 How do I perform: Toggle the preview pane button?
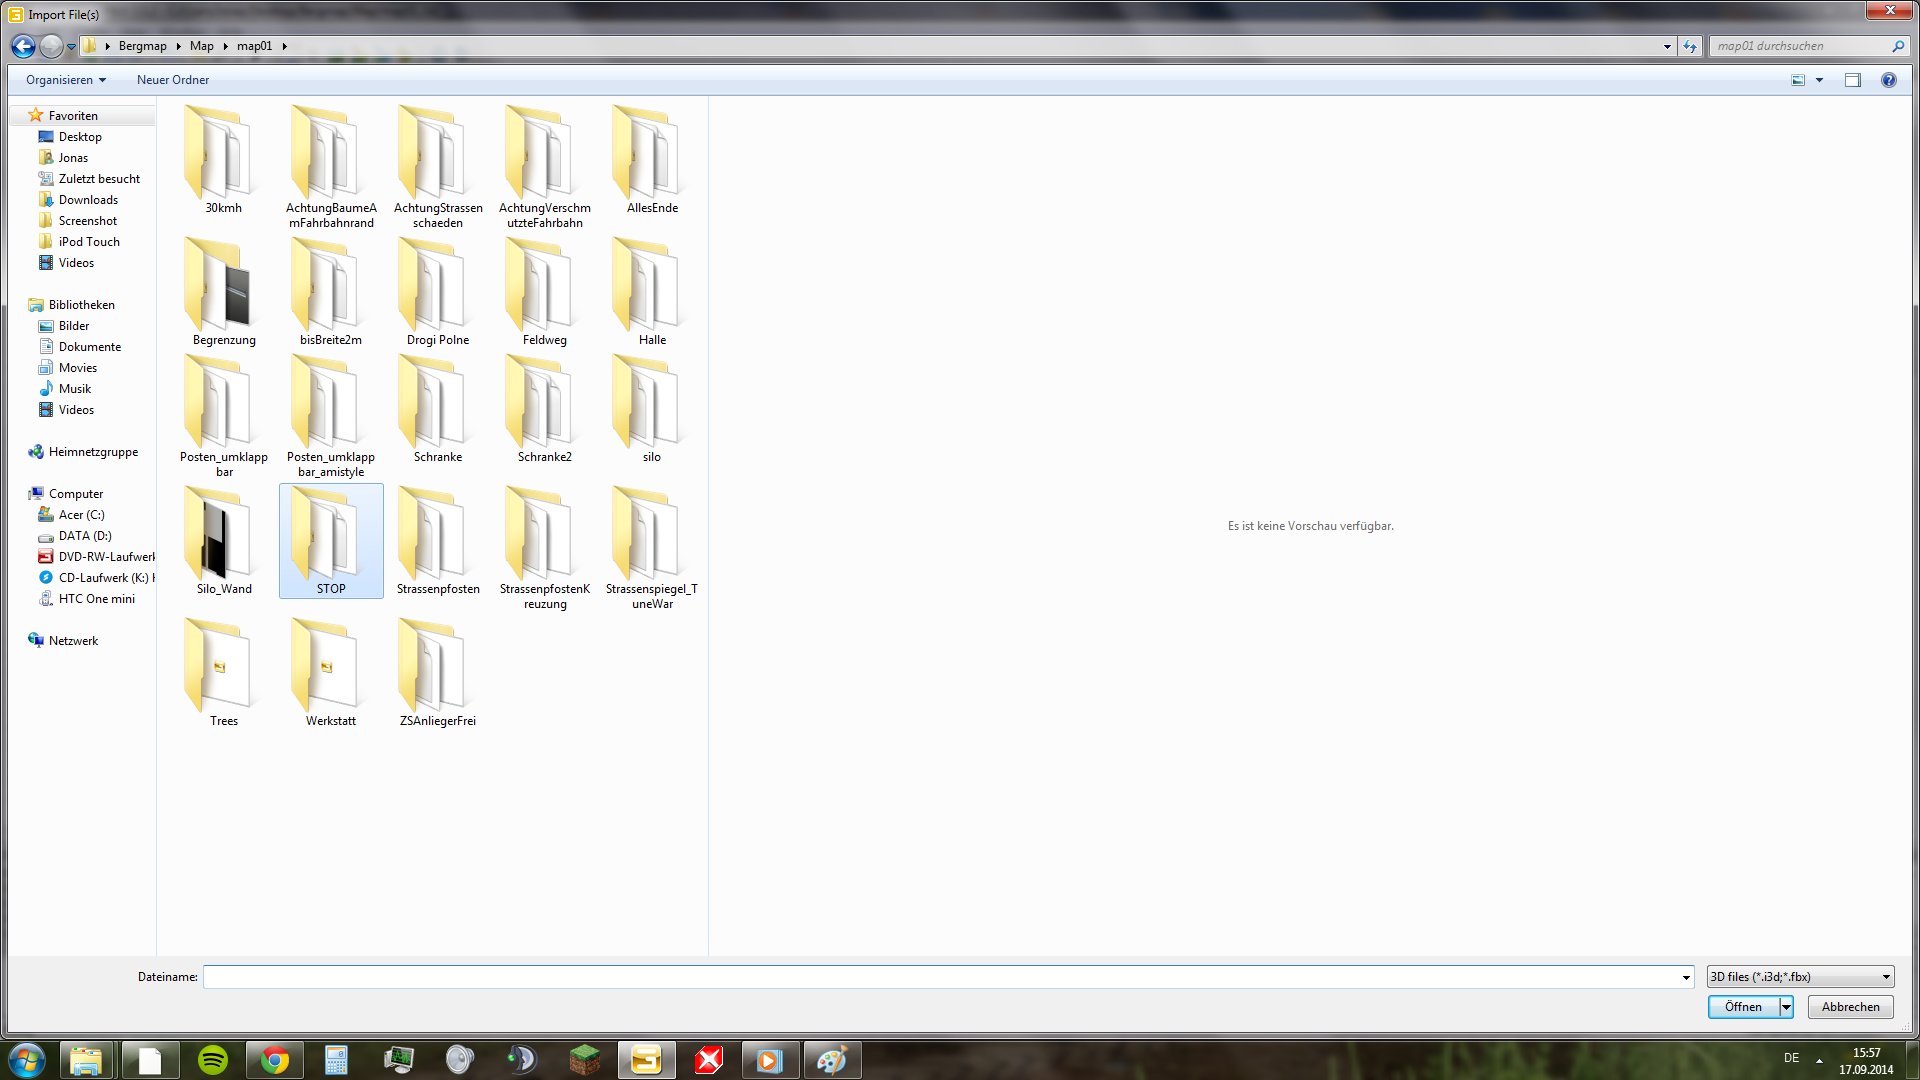[x=1852, y=80]
